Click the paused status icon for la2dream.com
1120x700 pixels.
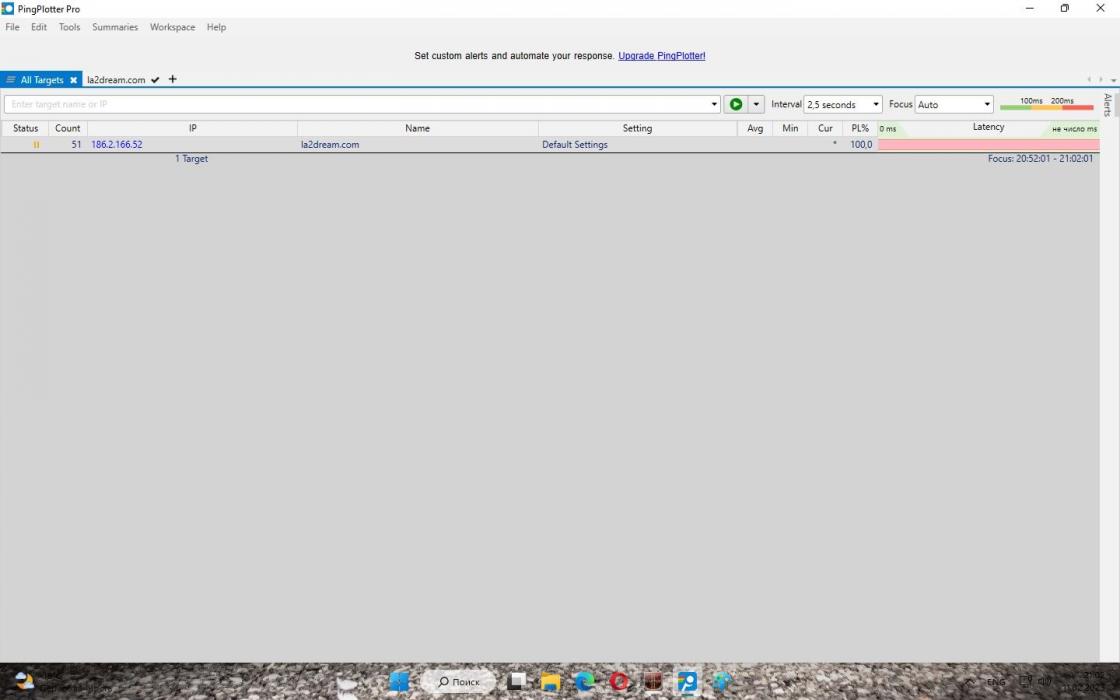pyautogui.click(x=36, y=145)
